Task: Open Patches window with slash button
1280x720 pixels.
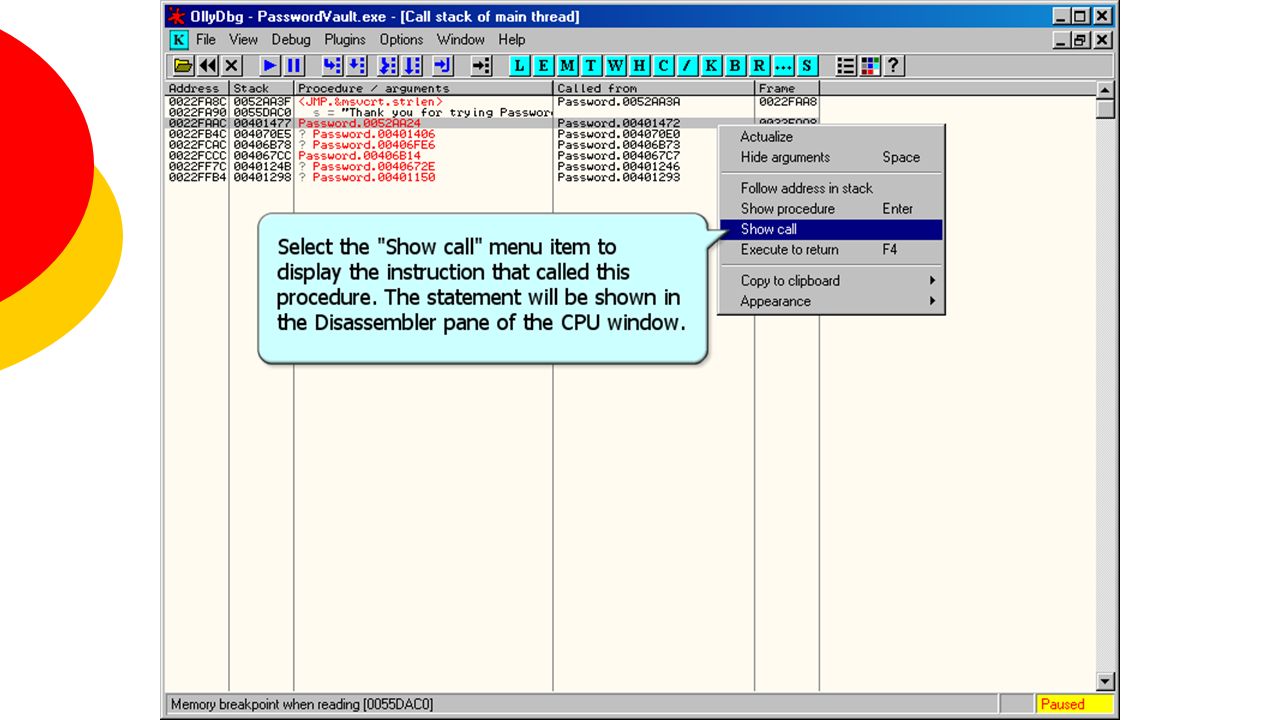Action: coord(688,66)
